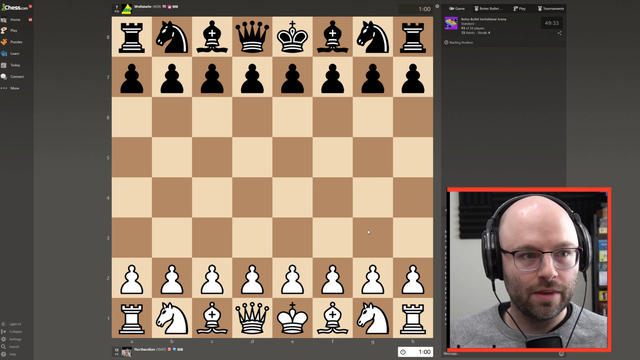Viewport: 640px width, 360px height.
Task: Select the white rook on a1
Action: pos(131,318)
